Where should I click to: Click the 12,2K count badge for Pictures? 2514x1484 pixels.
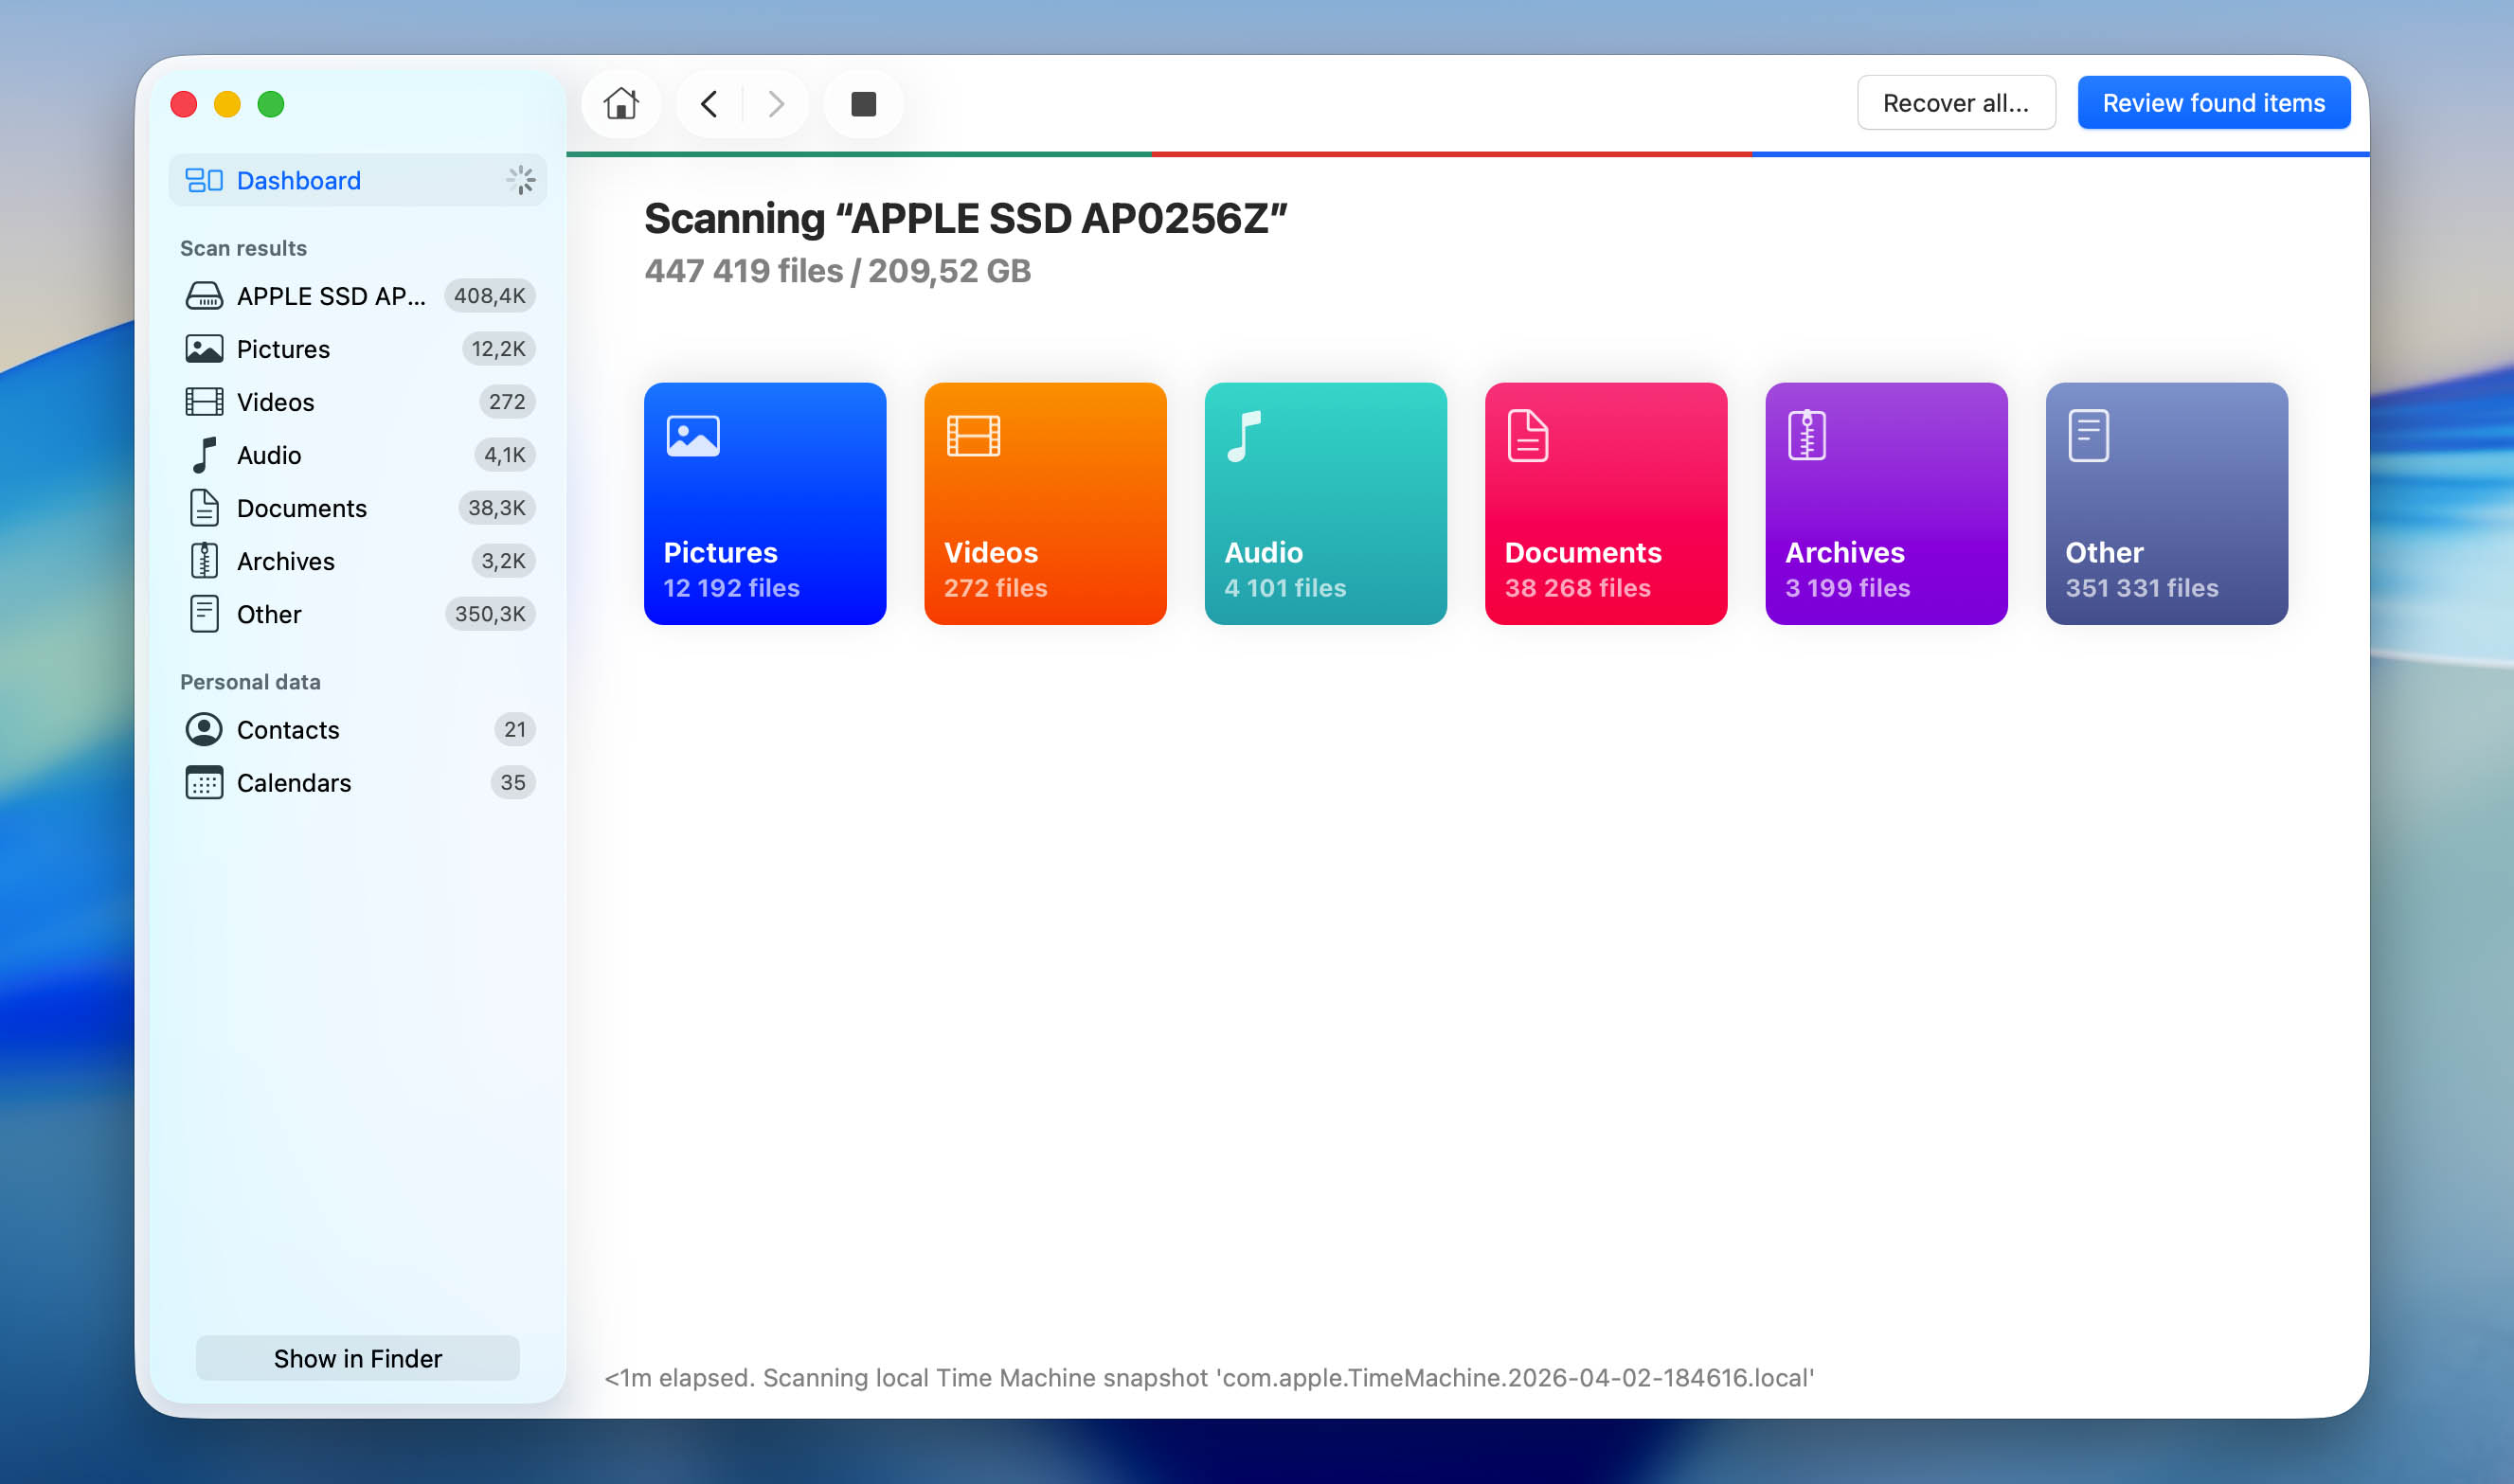499,349
